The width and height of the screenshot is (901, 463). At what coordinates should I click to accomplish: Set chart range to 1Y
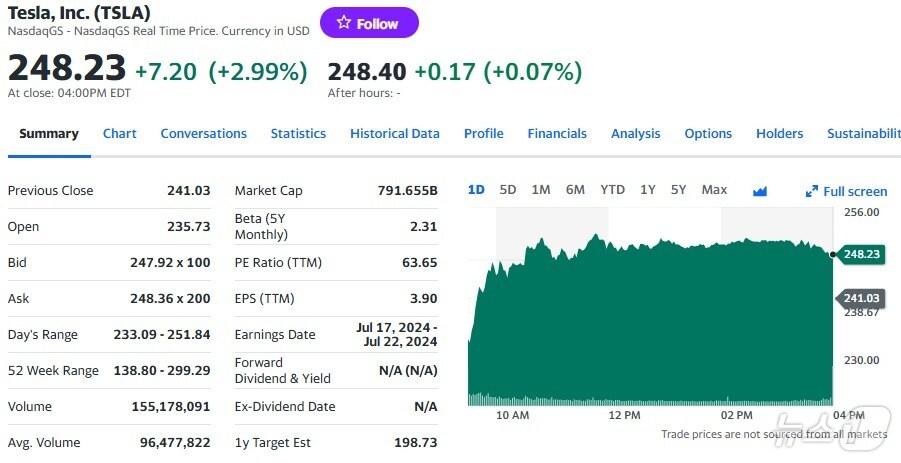point(647,190)
